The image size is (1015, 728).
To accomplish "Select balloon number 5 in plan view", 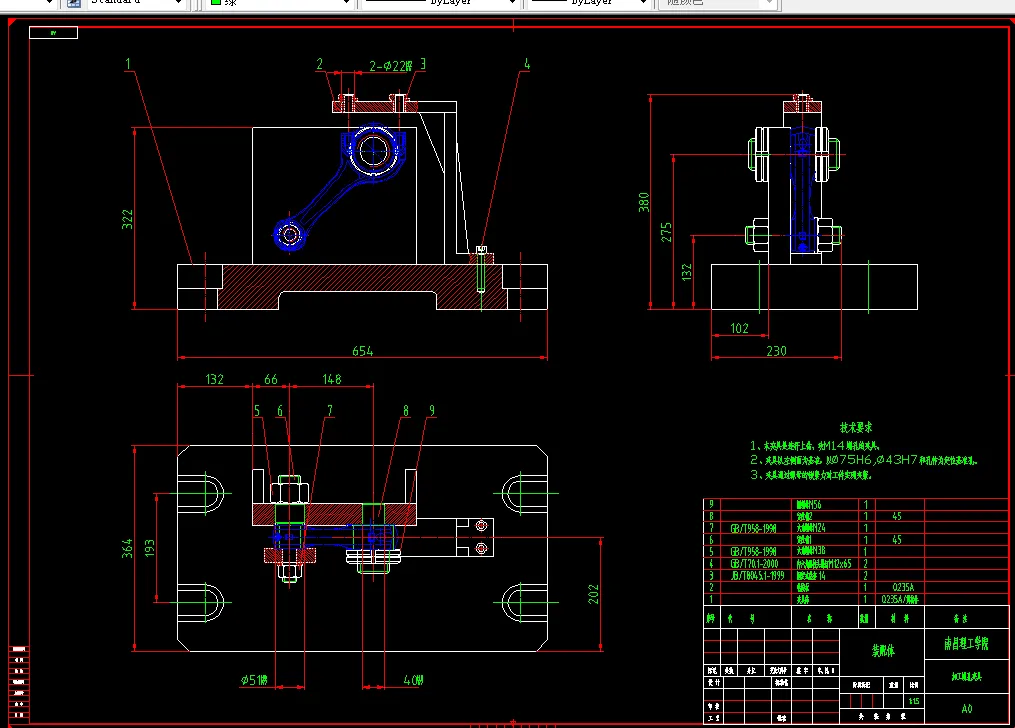I will [x=257, y=410].
